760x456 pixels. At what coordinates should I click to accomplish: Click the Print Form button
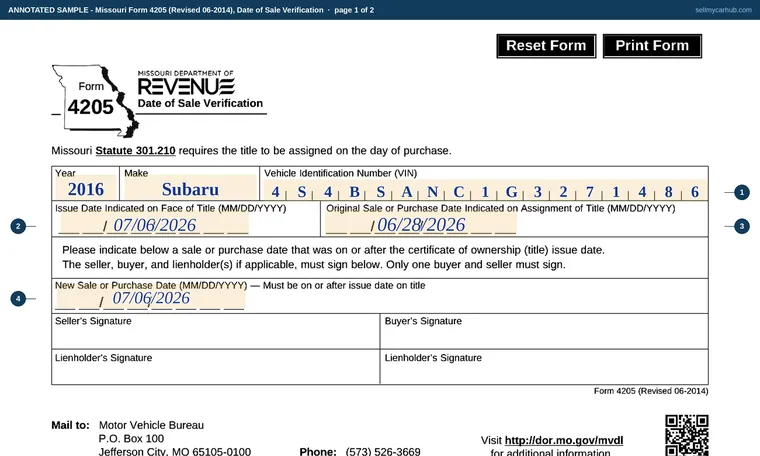(x=652, y=46)
